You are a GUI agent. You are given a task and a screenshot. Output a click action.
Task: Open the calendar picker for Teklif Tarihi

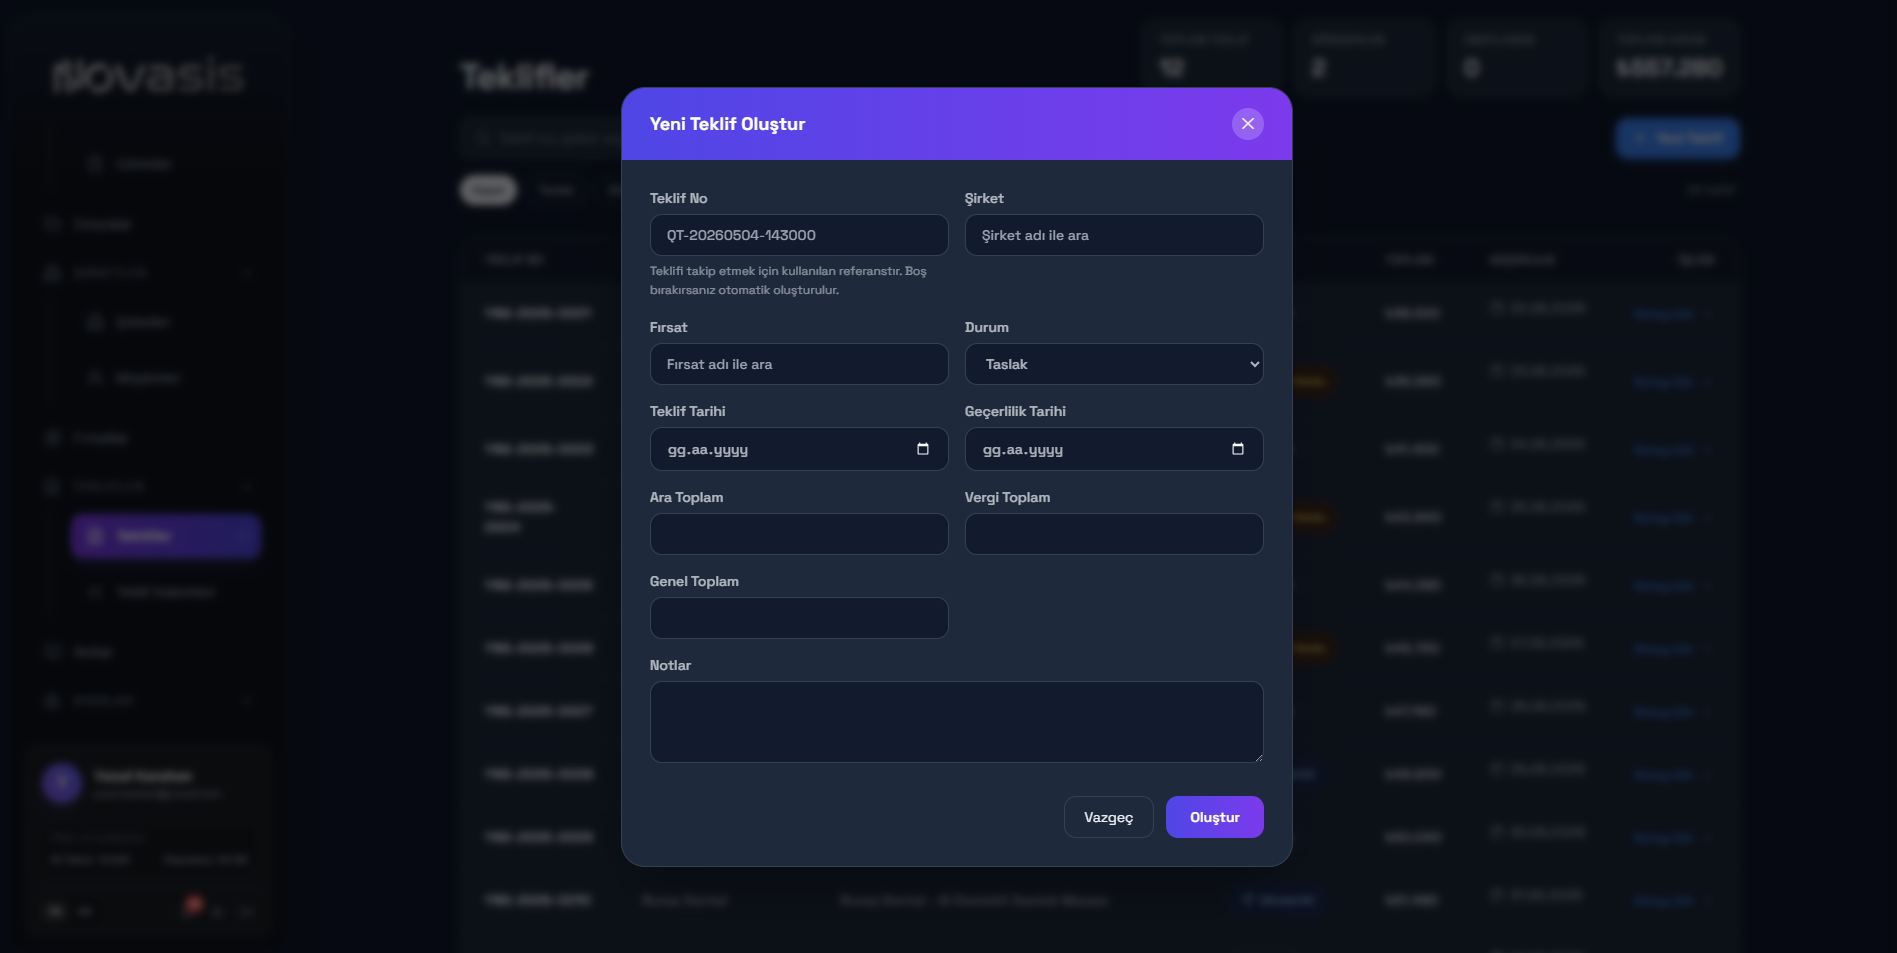(x=922, y=449)
